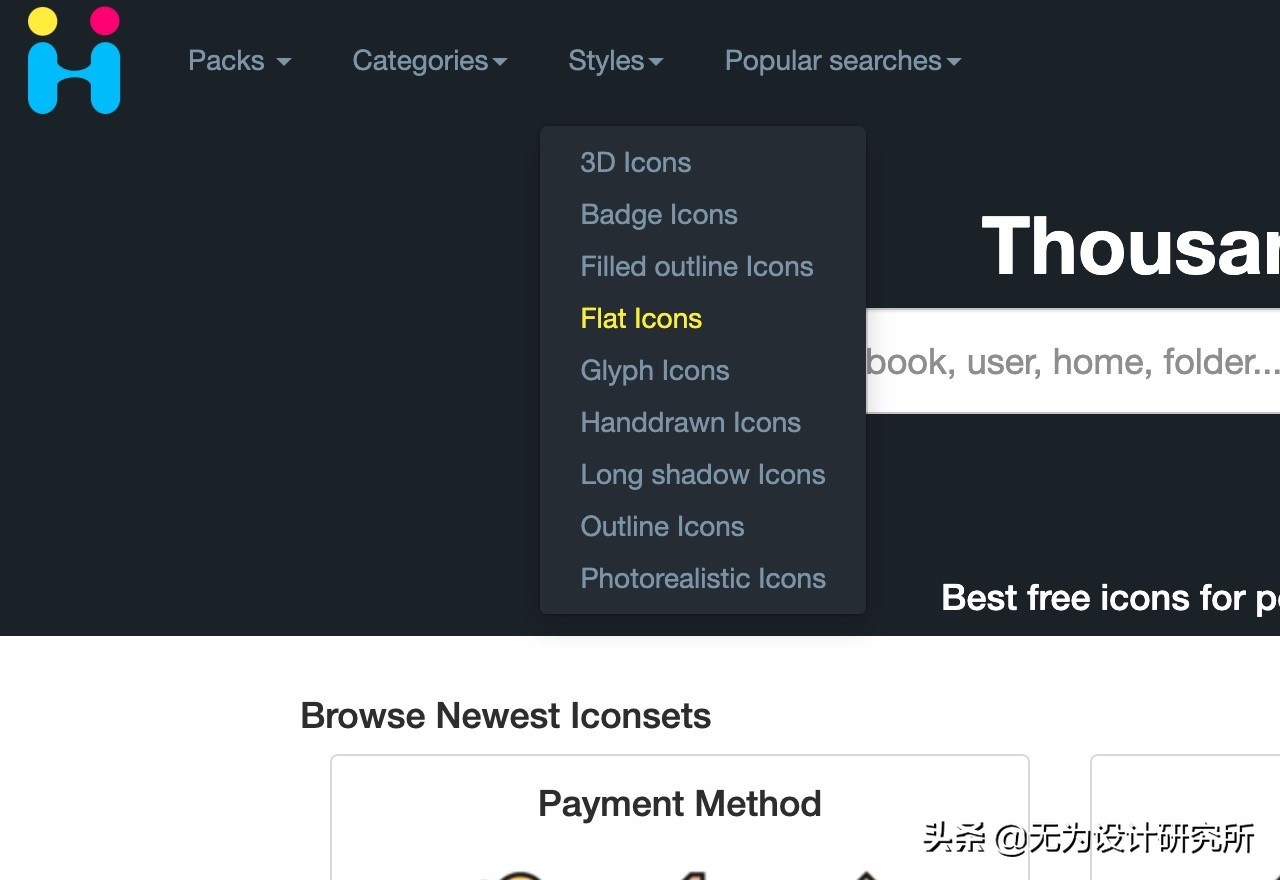
Task: Select Handdrawn Icons option
Action: pos(690,423)
